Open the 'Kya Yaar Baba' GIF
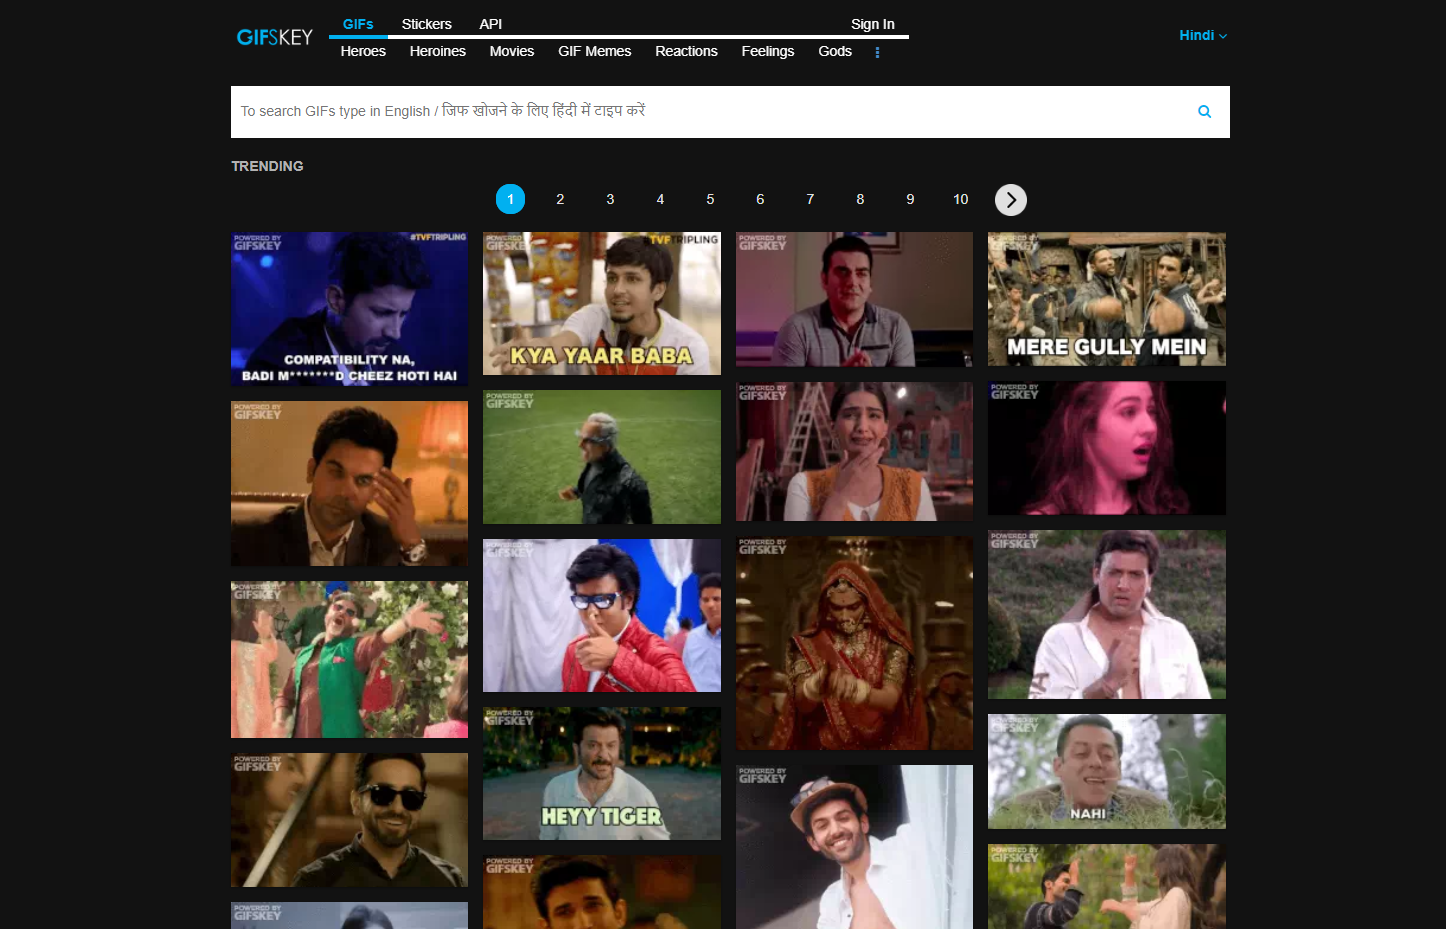The image size is (1446, 929). [602, 304]
